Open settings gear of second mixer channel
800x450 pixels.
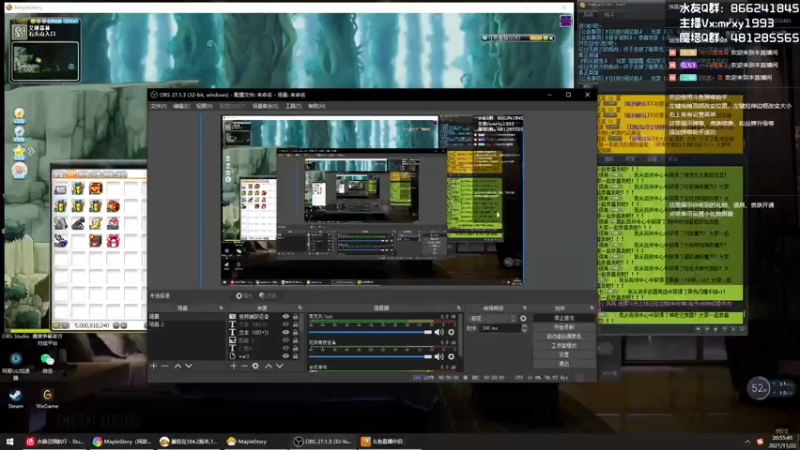pos(451,357)
